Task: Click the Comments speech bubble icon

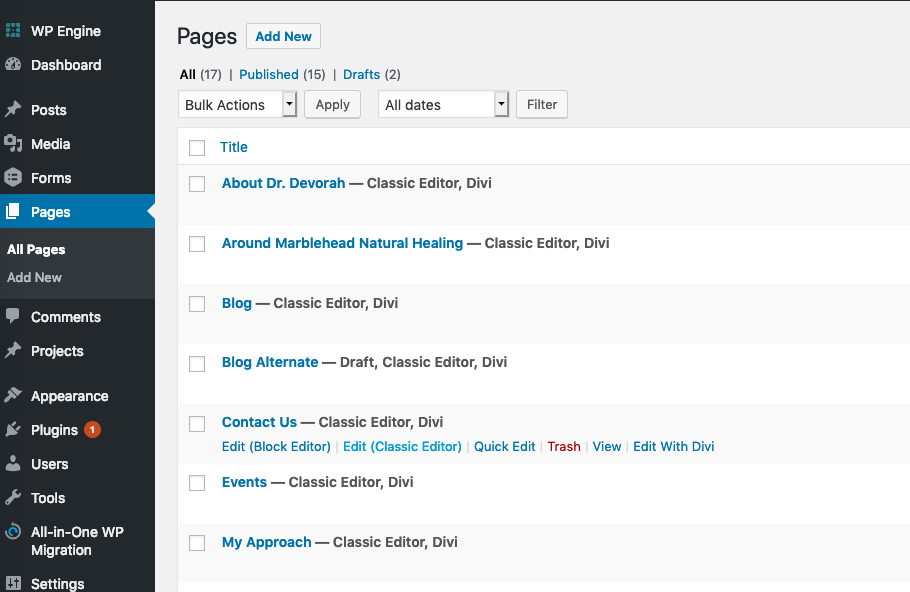Action: tap(13, 316)
